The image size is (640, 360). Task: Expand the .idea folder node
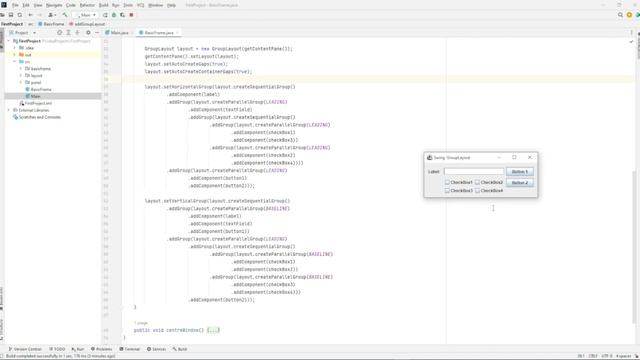[15, 48]
